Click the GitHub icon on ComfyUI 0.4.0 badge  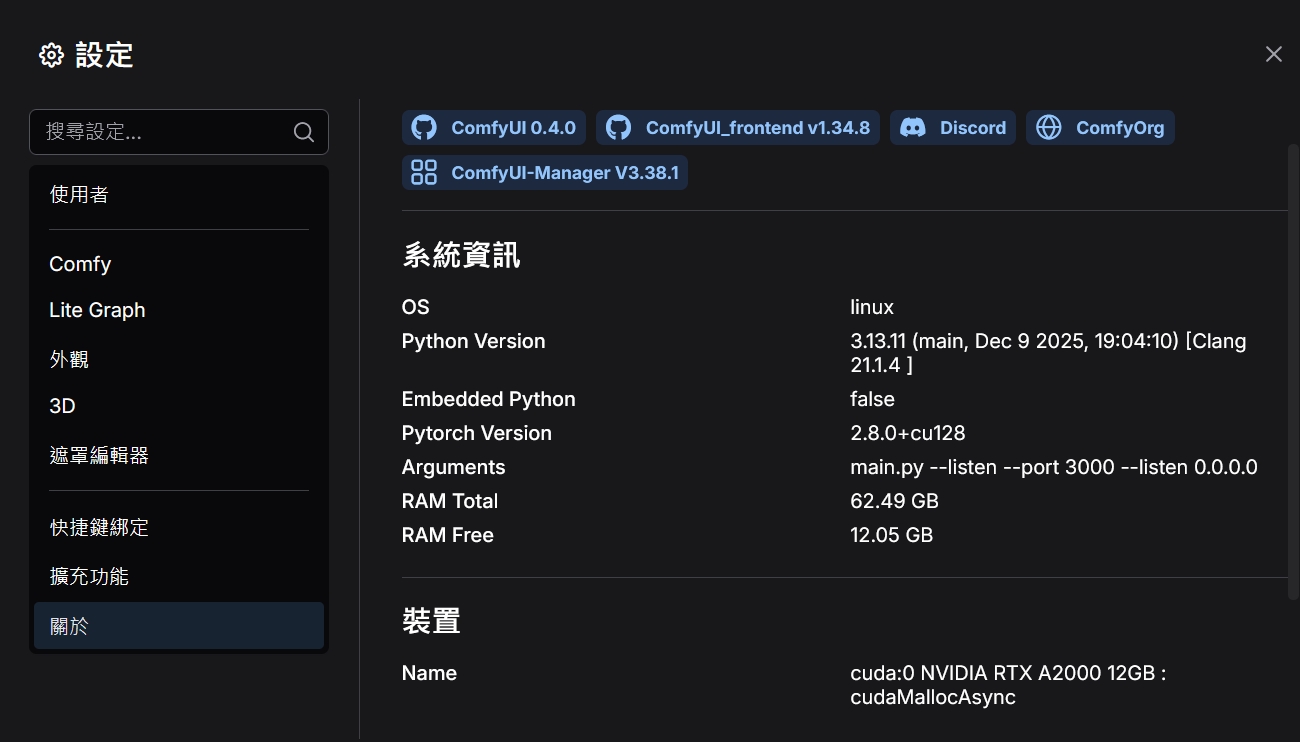pos(424,128)
